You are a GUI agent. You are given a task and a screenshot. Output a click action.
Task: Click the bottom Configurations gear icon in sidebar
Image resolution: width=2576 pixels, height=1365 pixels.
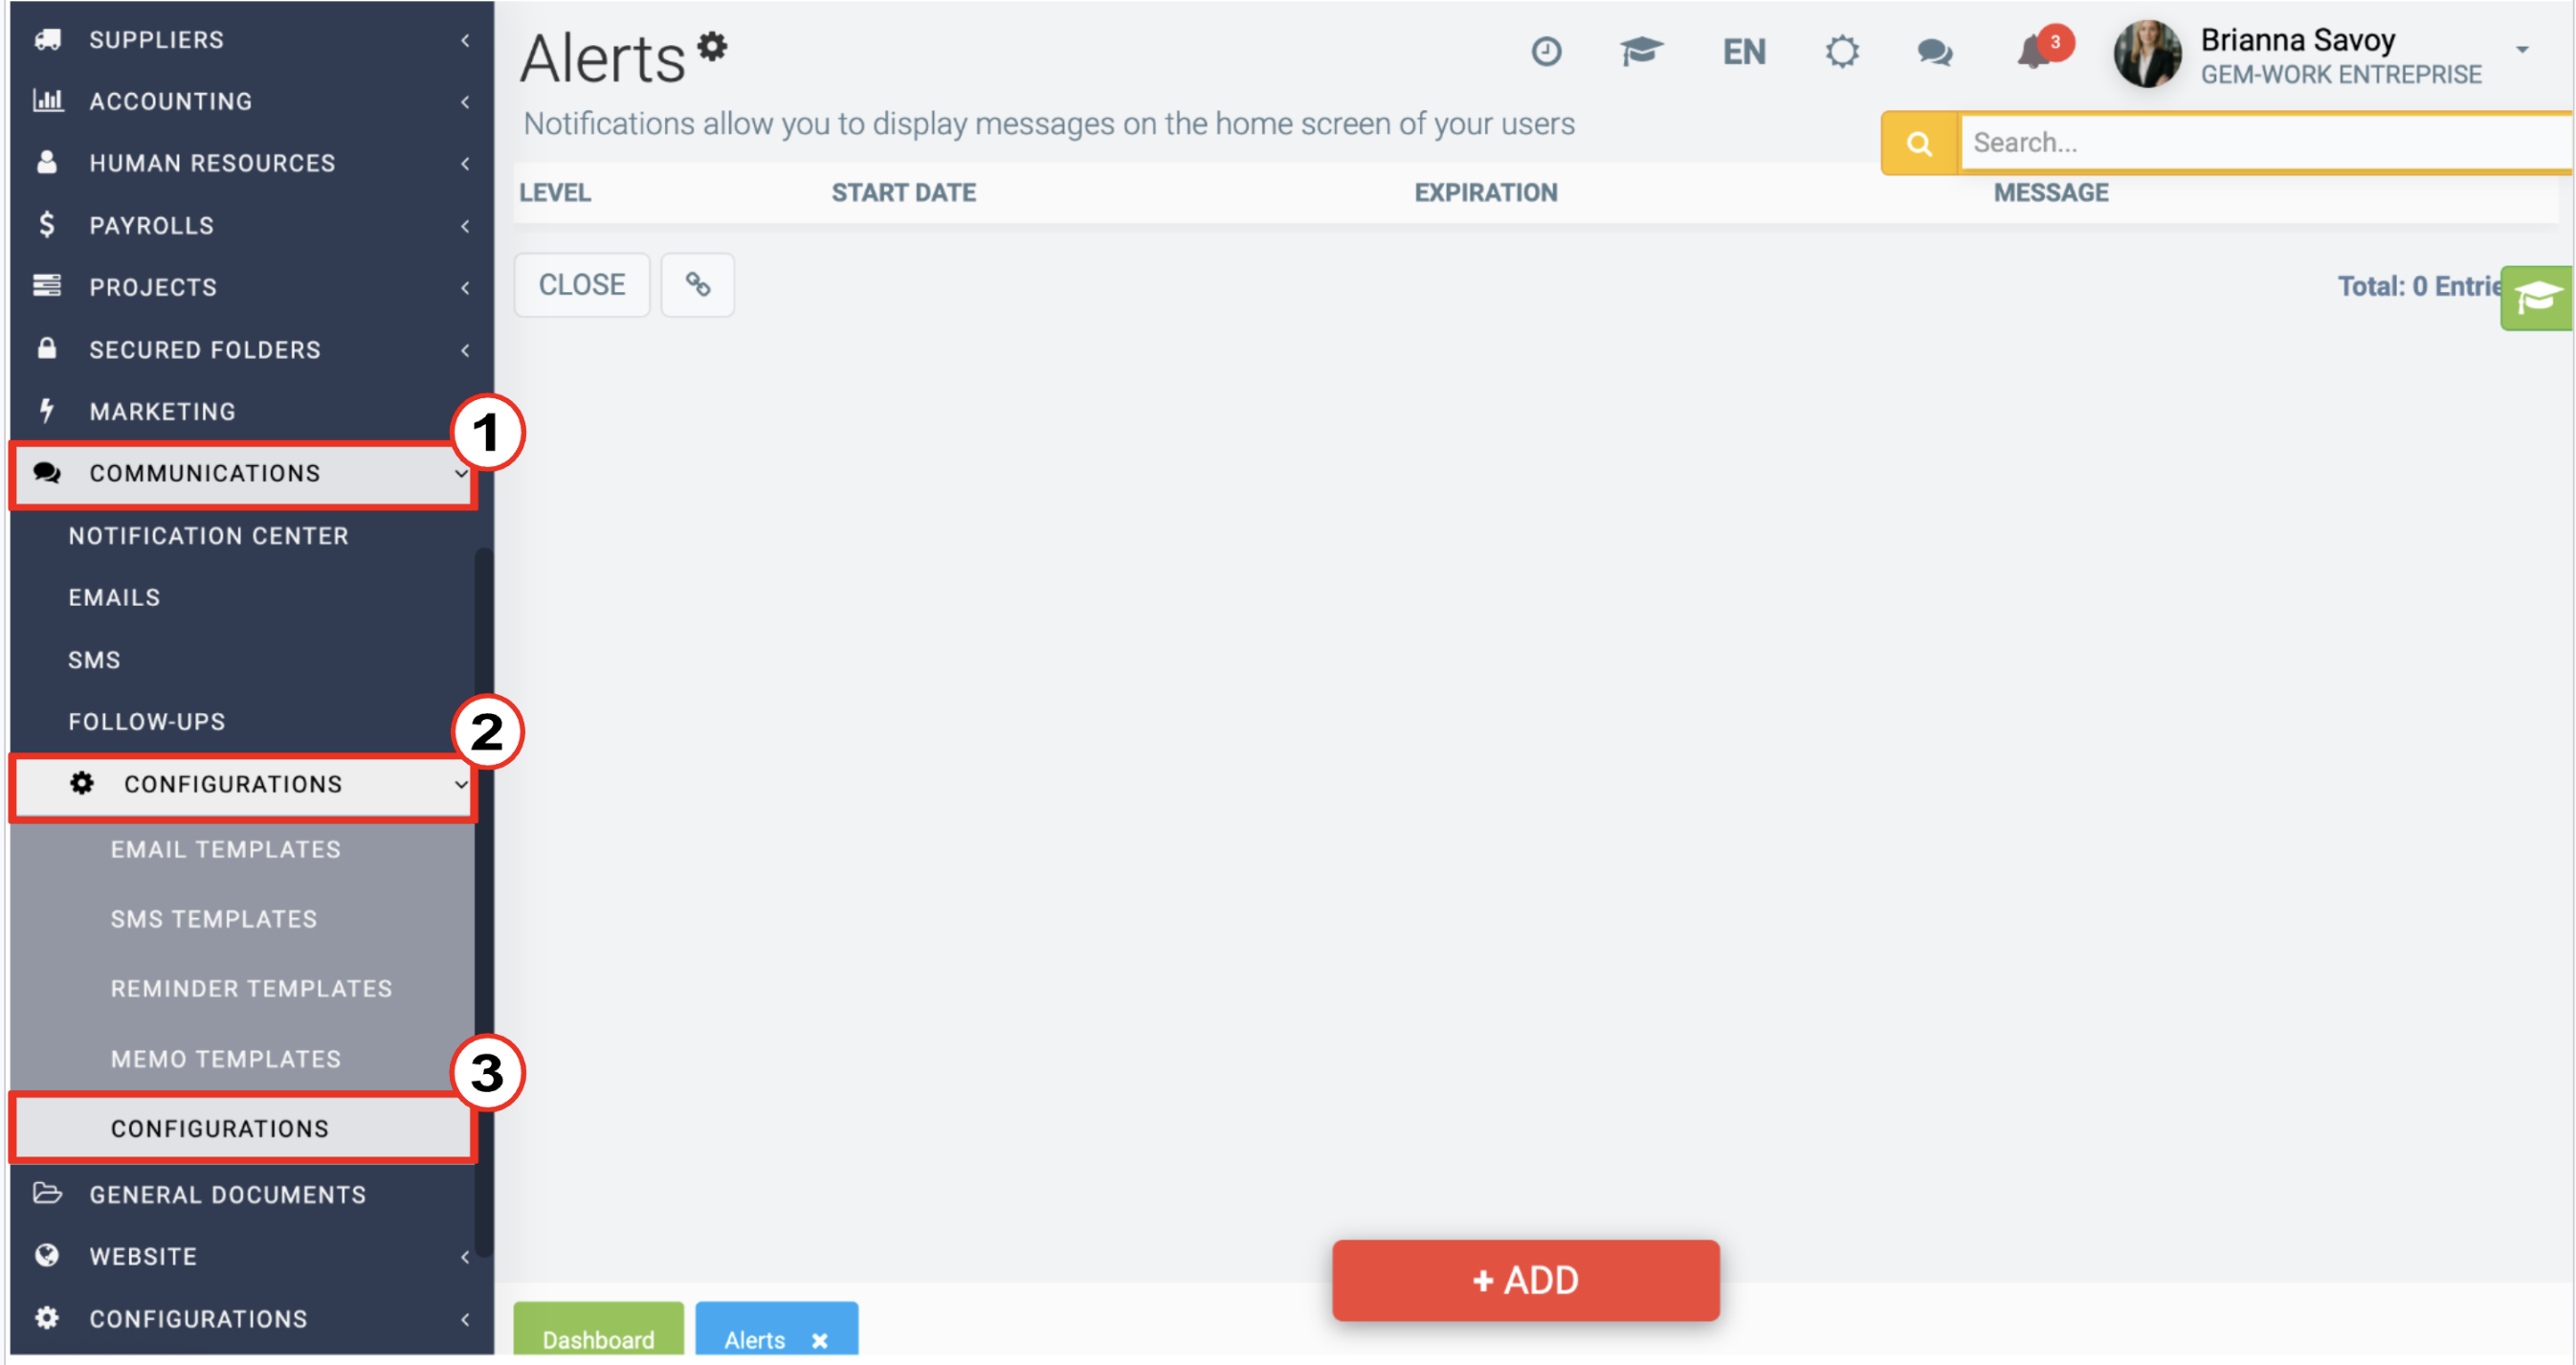[x=47, y=1318]
